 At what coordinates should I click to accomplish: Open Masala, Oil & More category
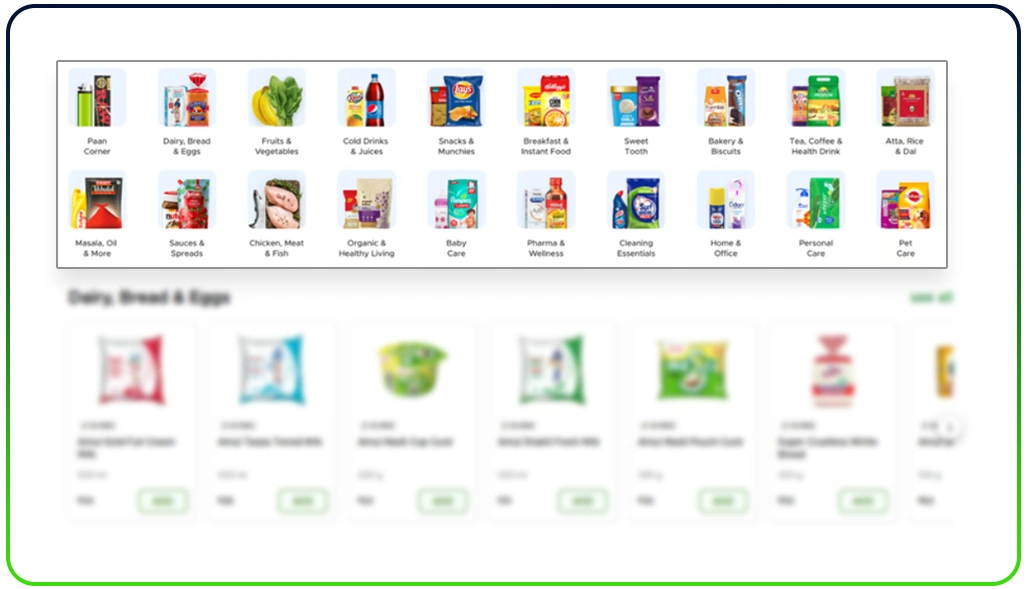coord(97,214)
